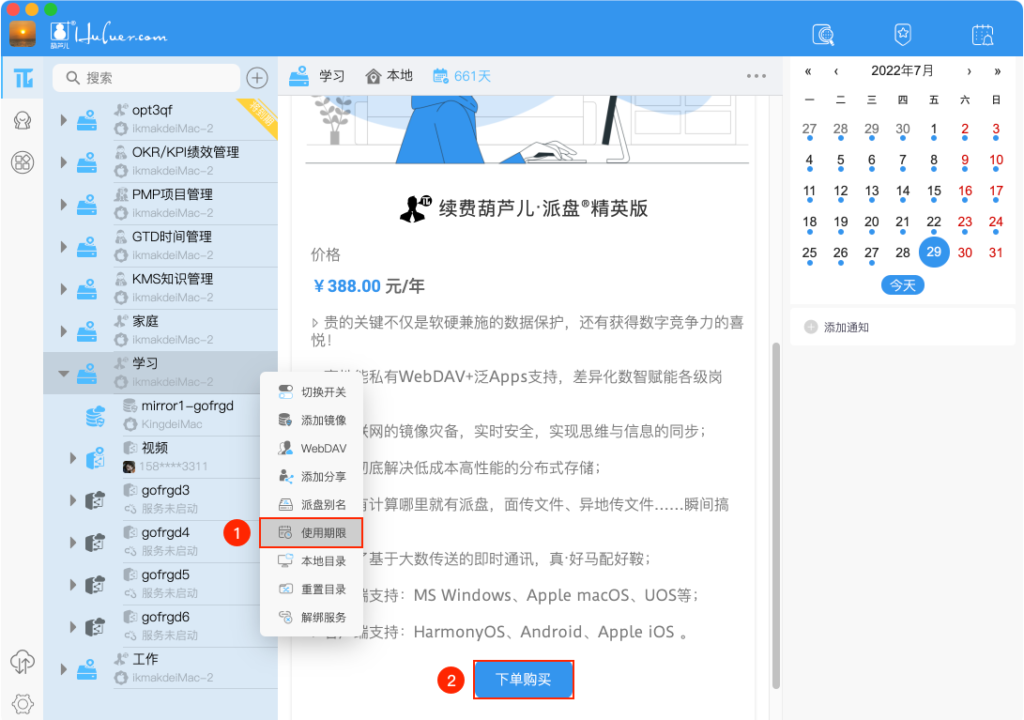Open the calendar notification icon in header
This screenshot has height=720, width=1024.
982,34
